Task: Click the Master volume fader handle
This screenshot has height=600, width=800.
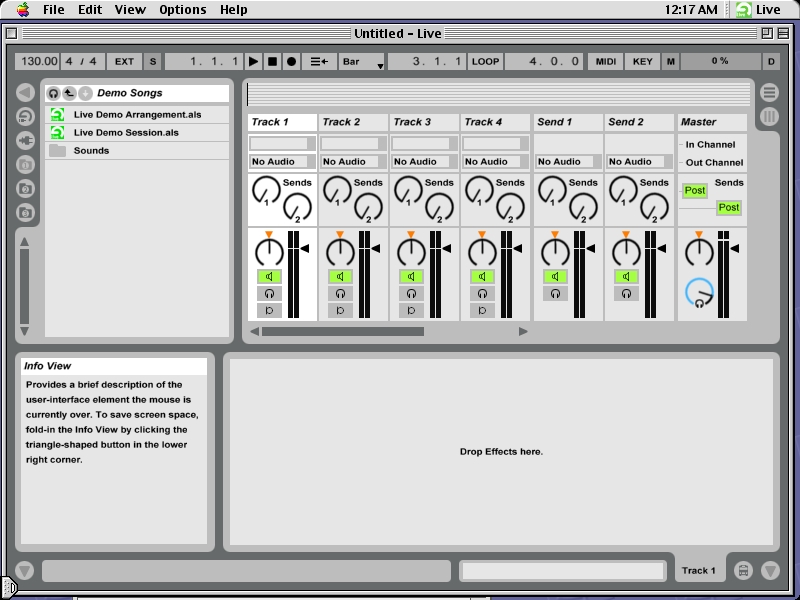Action: [735, 248]
